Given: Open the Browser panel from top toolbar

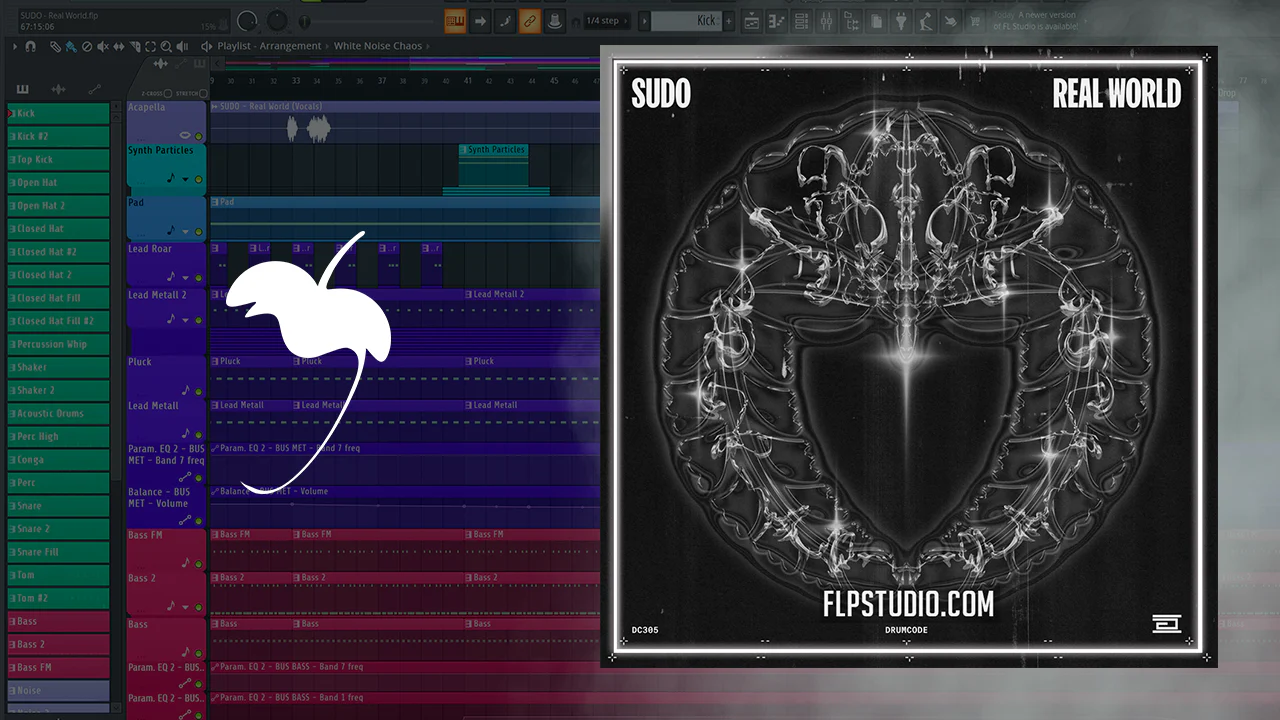Looking at the screenshot, I should tap(851, 21).
